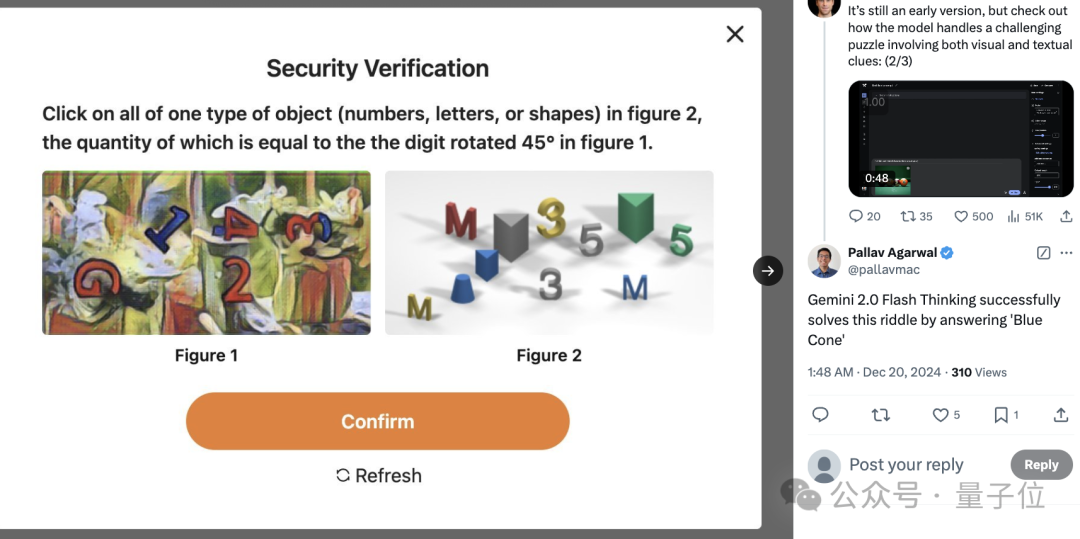Open the Figure 1 painting image
This screenshot has width=1080, height=539.
(206, 253)
